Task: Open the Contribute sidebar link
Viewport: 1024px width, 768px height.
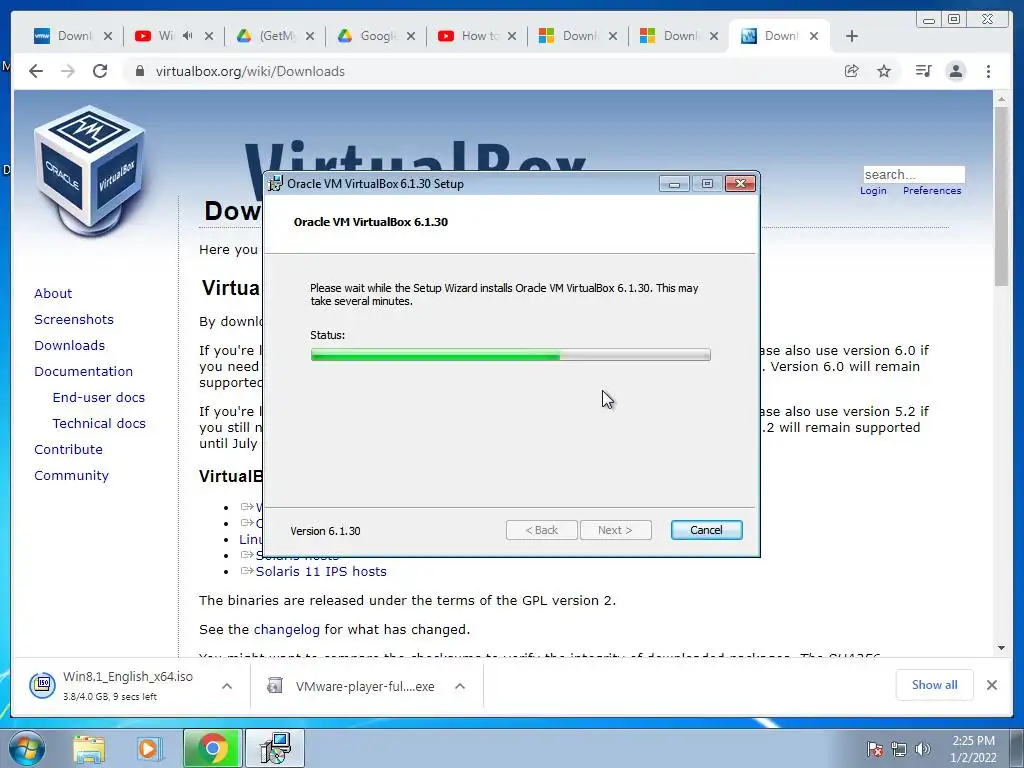Action: coord(68,449)
